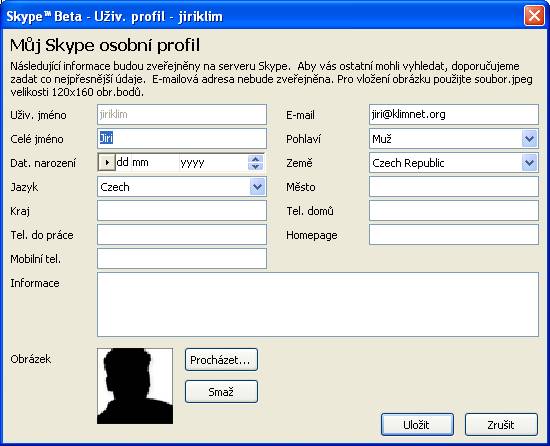Click the birth date spinner up arrow
The image size is (550, 446).
click(255, 159)
